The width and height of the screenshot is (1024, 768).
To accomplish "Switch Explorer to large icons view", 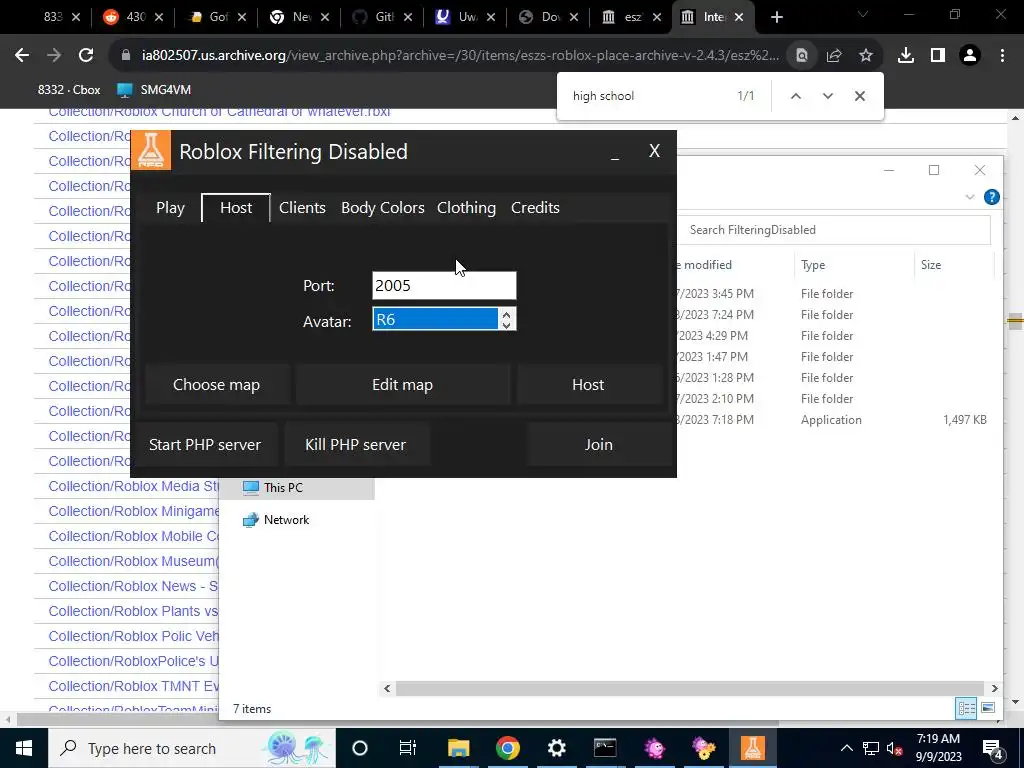I will coord(987,708).
